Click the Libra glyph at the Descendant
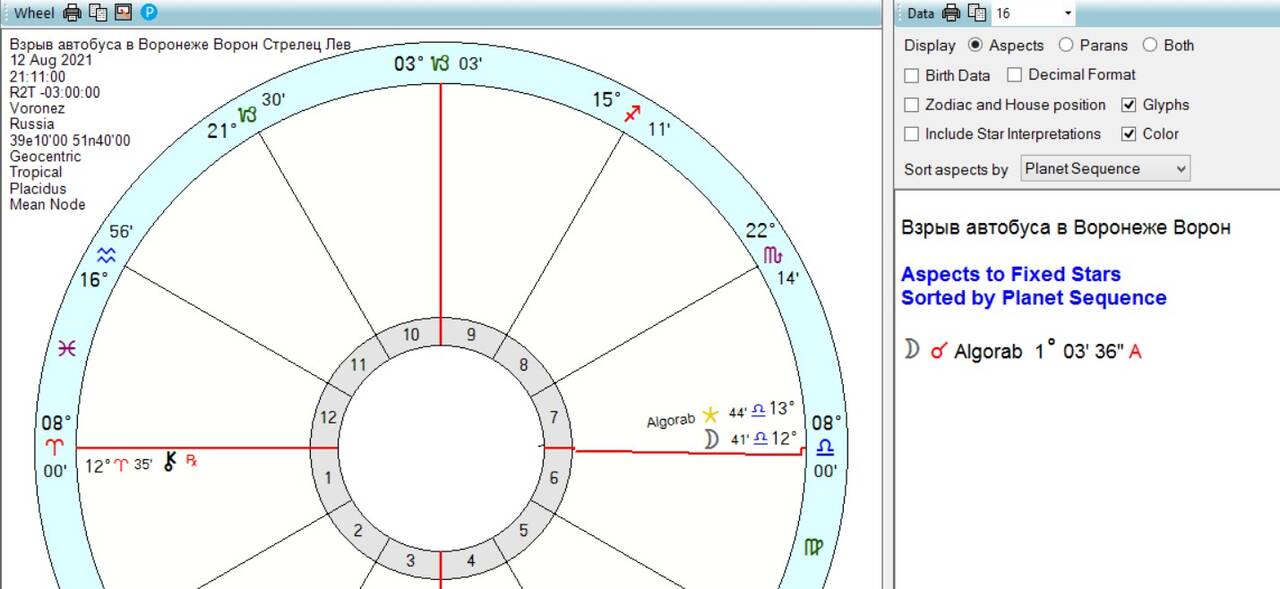1280x589 pixels. point(825,446)
